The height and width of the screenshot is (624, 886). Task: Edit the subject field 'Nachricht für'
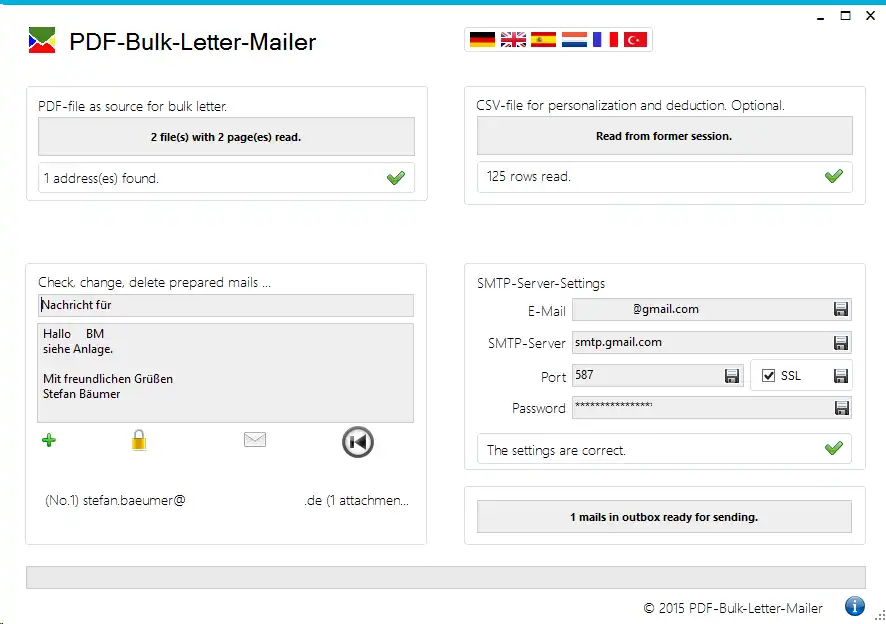pos(225,305)
